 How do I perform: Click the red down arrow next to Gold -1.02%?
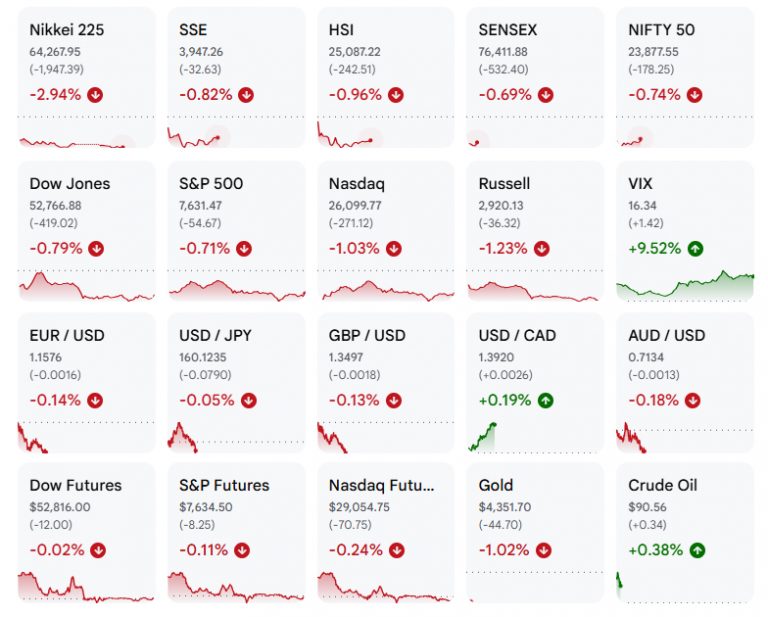pyautogui.click(x=543, y=550)
